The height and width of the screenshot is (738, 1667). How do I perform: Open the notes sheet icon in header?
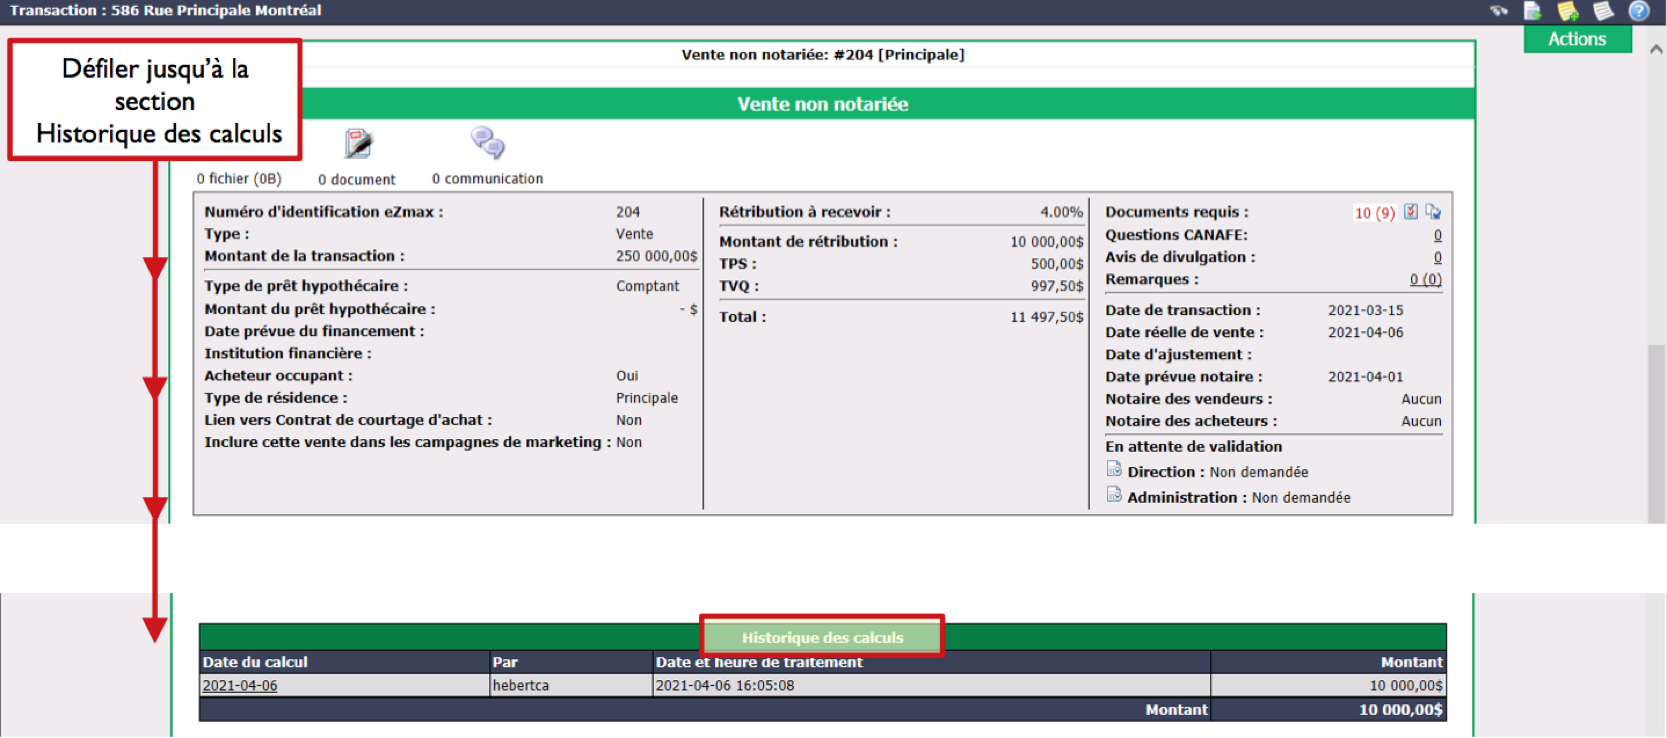1603,11
